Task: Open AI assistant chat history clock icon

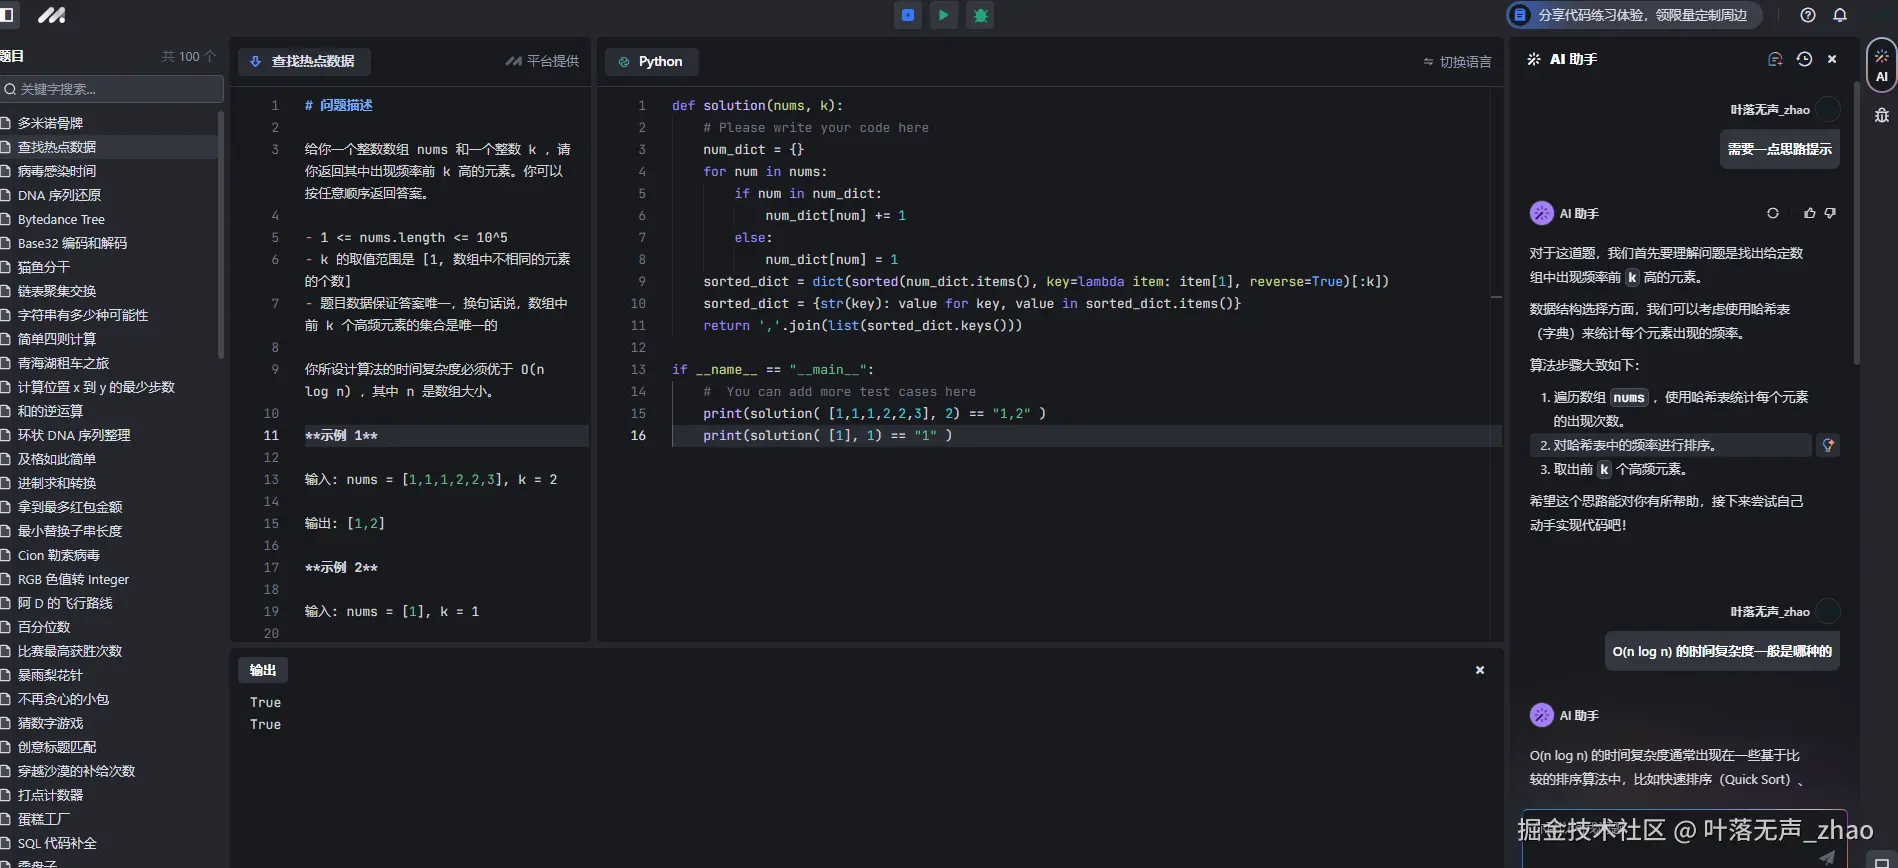Action: [1804, 59]
